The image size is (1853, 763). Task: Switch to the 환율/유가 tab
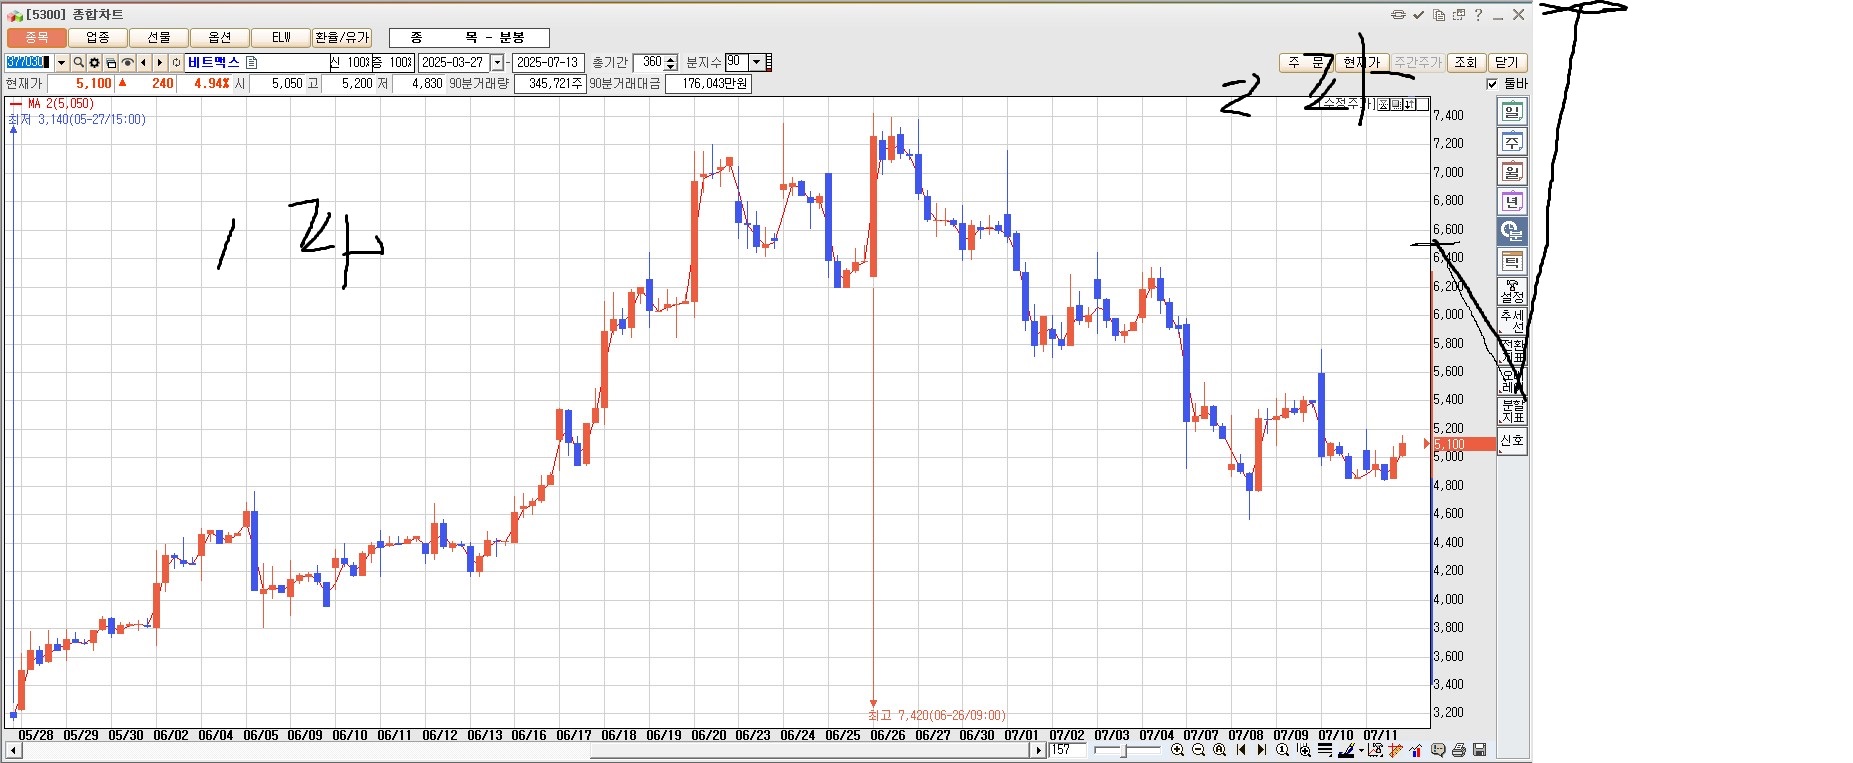point(342,38)
